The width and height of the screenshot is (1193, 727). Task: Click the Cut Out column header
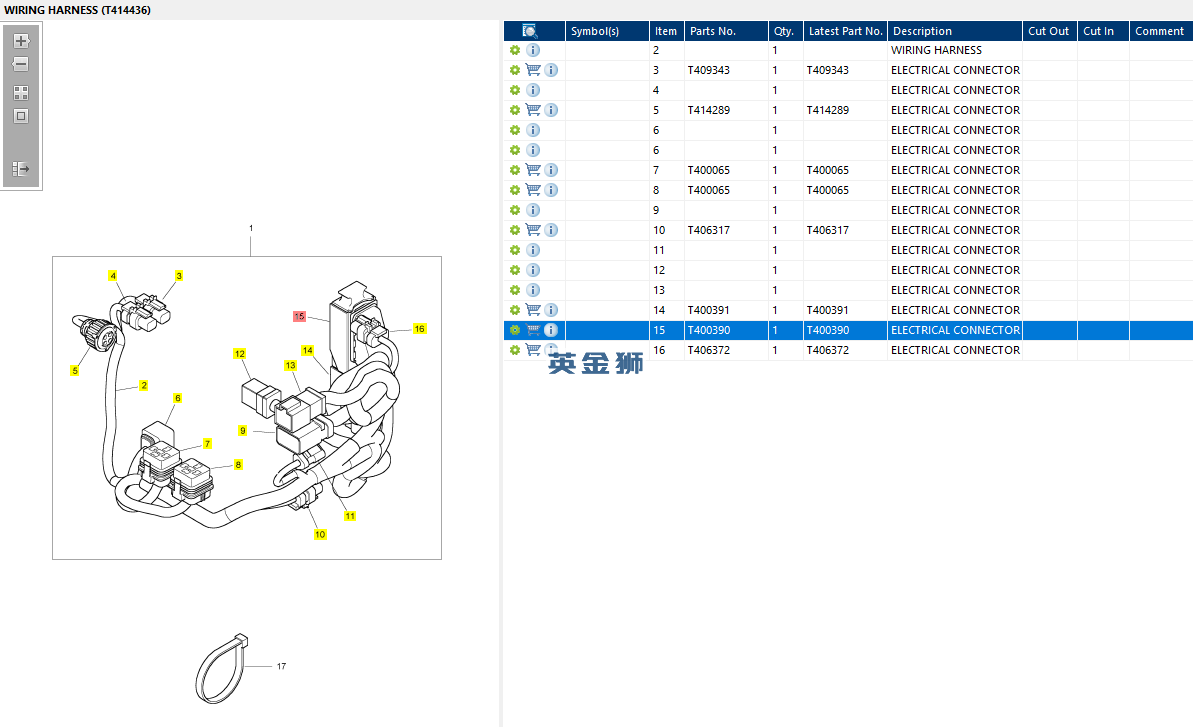pos(1049,31)
